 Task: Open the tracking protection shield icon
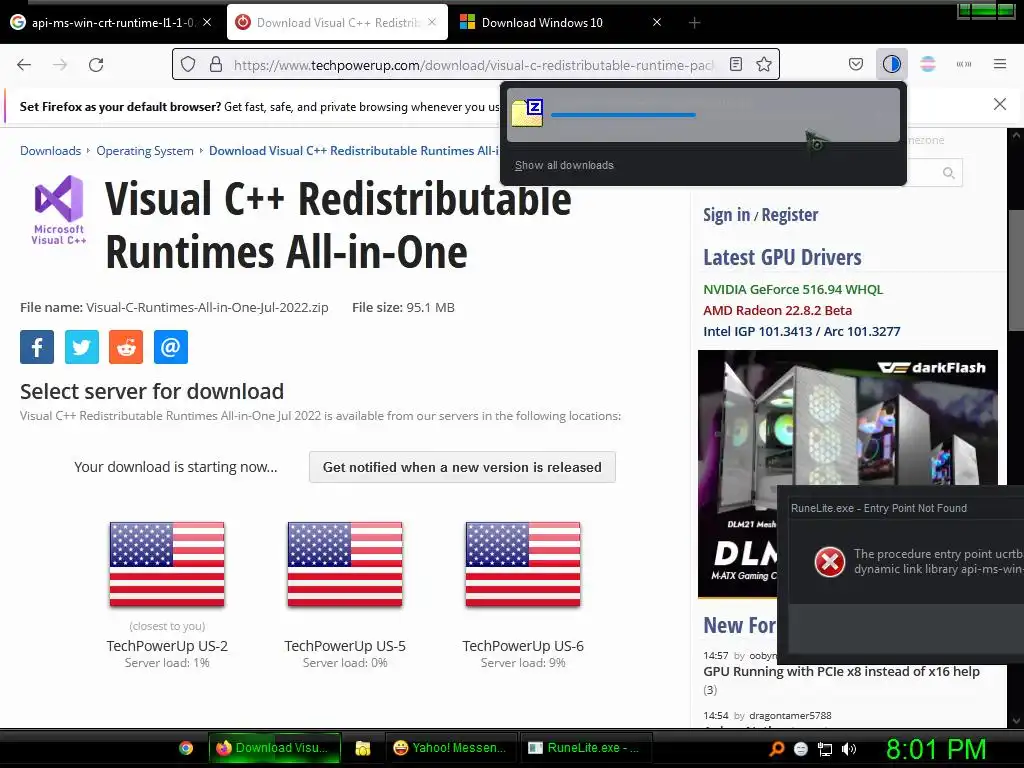click(188, 65)
